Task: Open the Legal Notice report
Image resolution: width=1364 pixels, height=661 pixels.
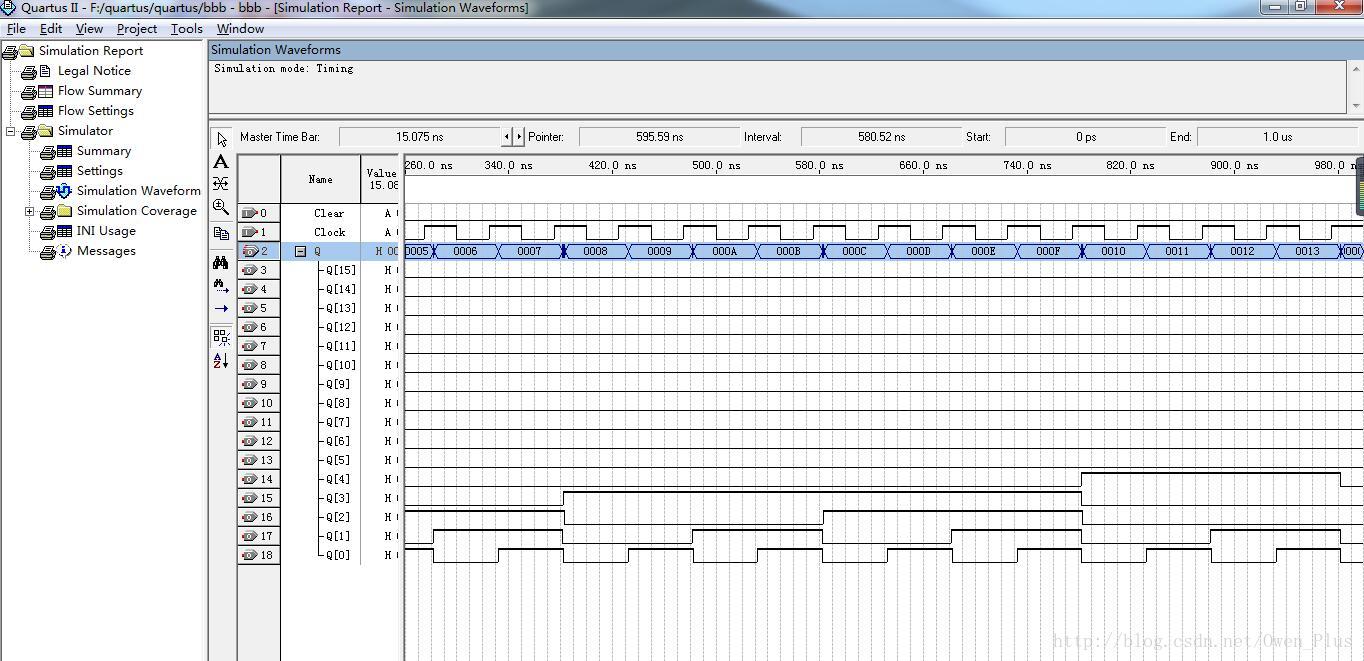Action: pos(94,71)
